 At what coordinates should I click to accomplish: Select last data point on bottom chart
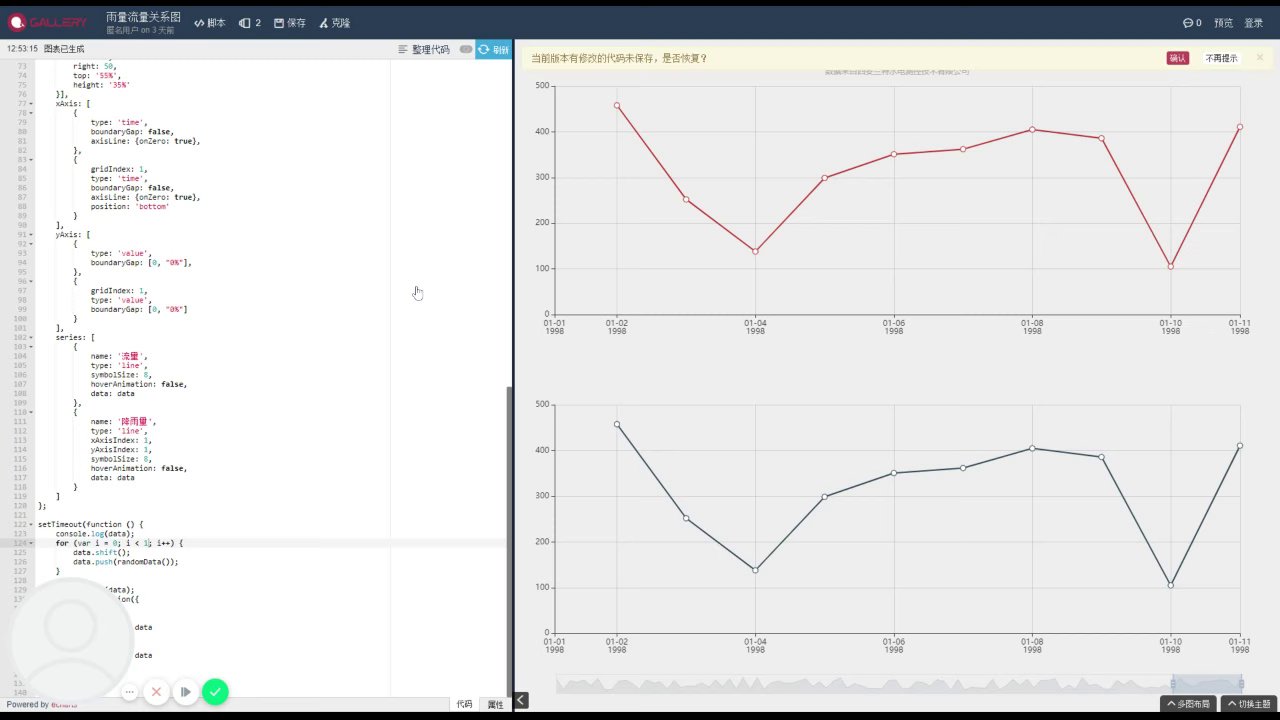[x=1239, y=446]
